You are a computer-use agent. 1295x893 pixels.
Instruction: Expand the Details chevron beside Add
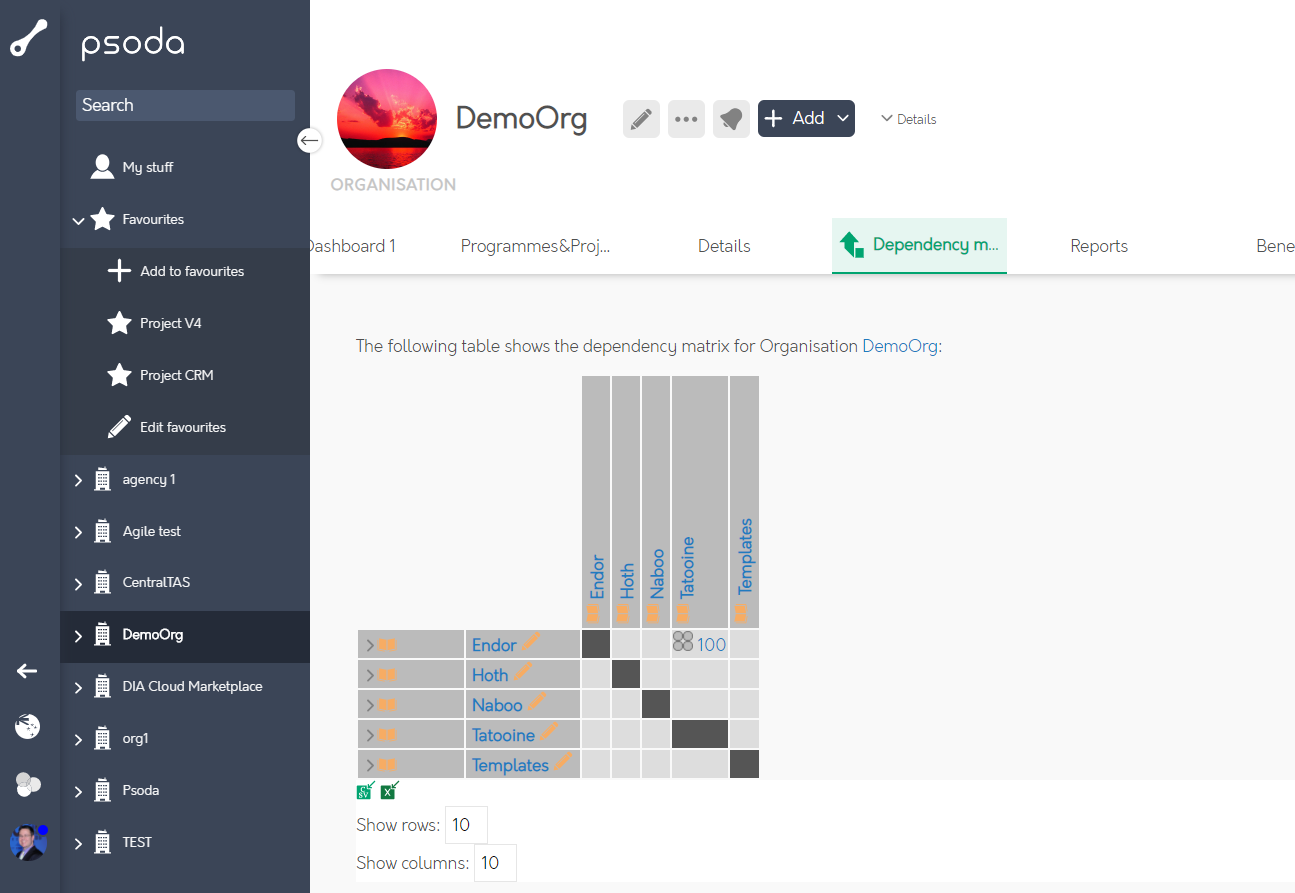tap(908, 119)
